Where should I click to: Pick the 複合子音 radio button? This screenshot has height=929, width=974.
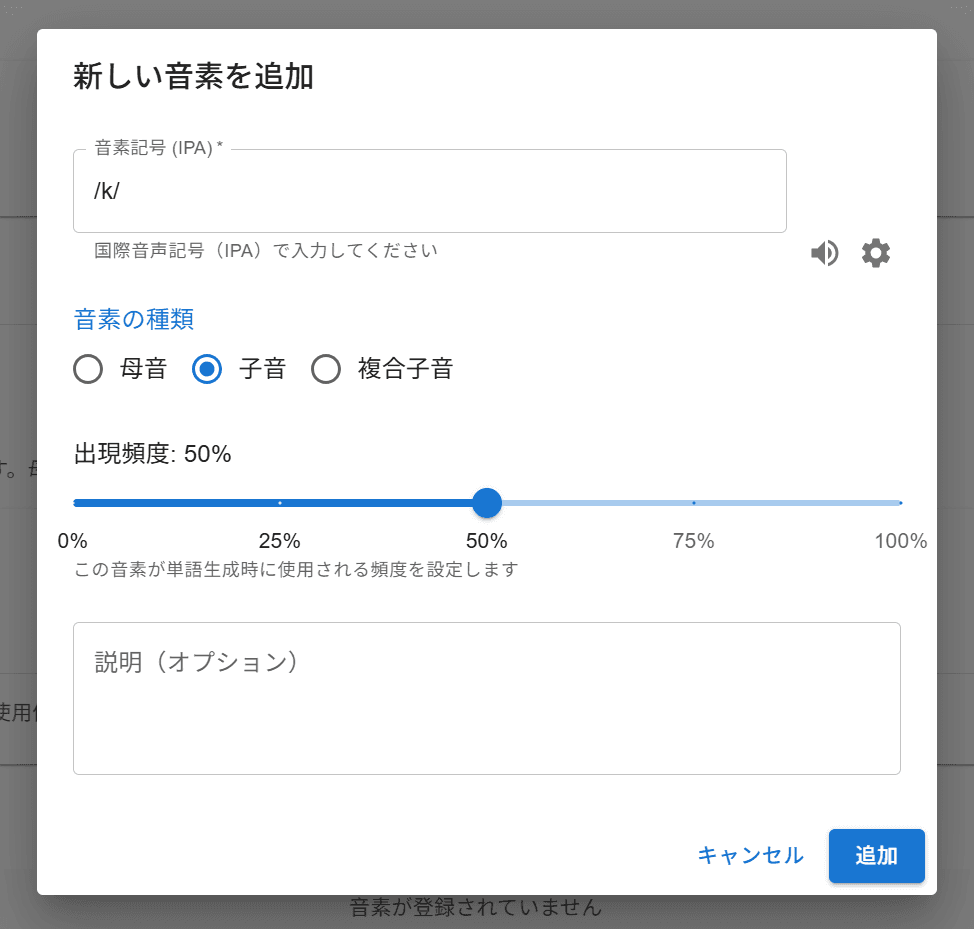pos(326,370)
